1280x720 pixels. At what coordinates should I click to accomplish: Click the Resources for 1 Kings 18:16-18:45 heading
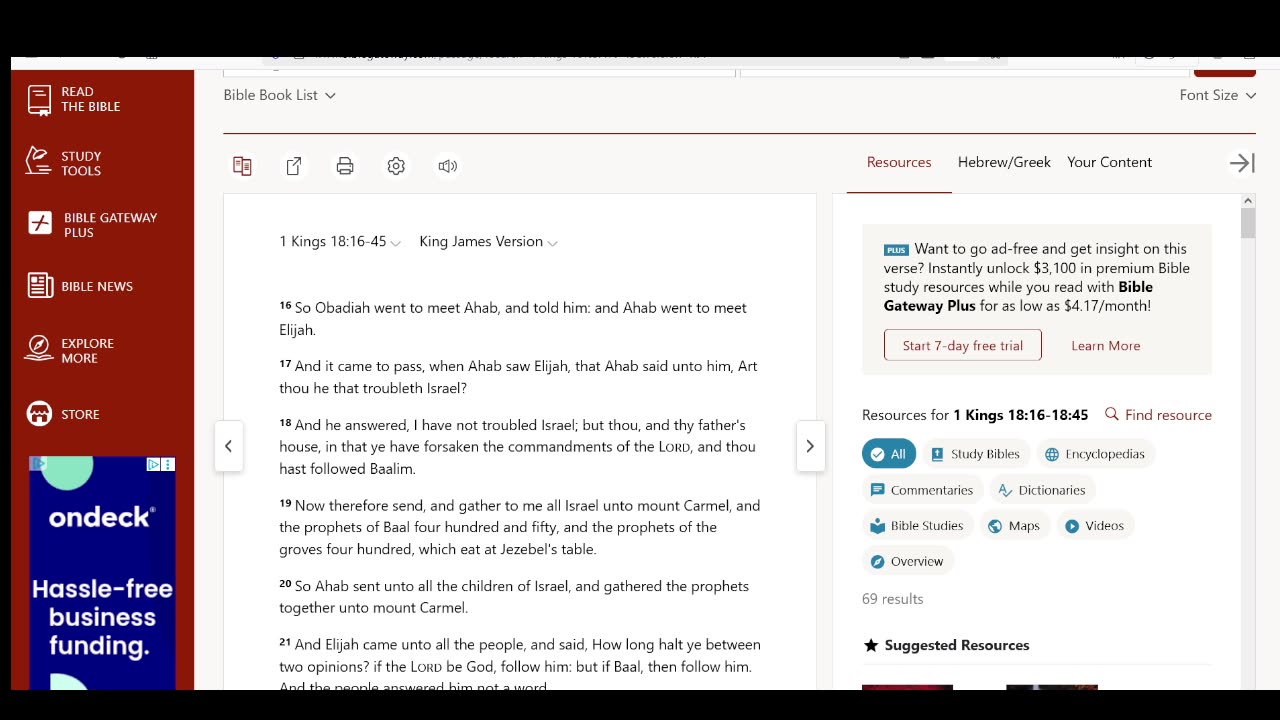click(975, 415)
